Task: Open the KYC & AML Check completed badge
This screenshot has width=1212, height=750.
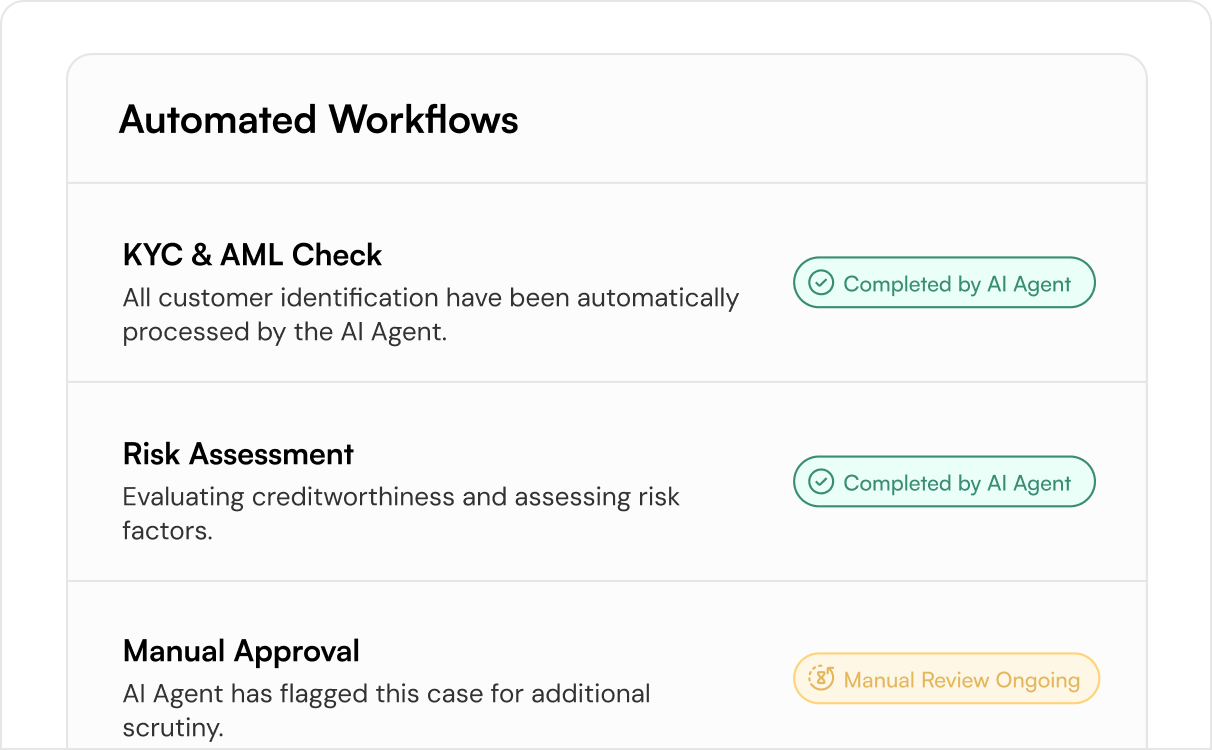Action: pyautogui.click(x=944, y=283)
